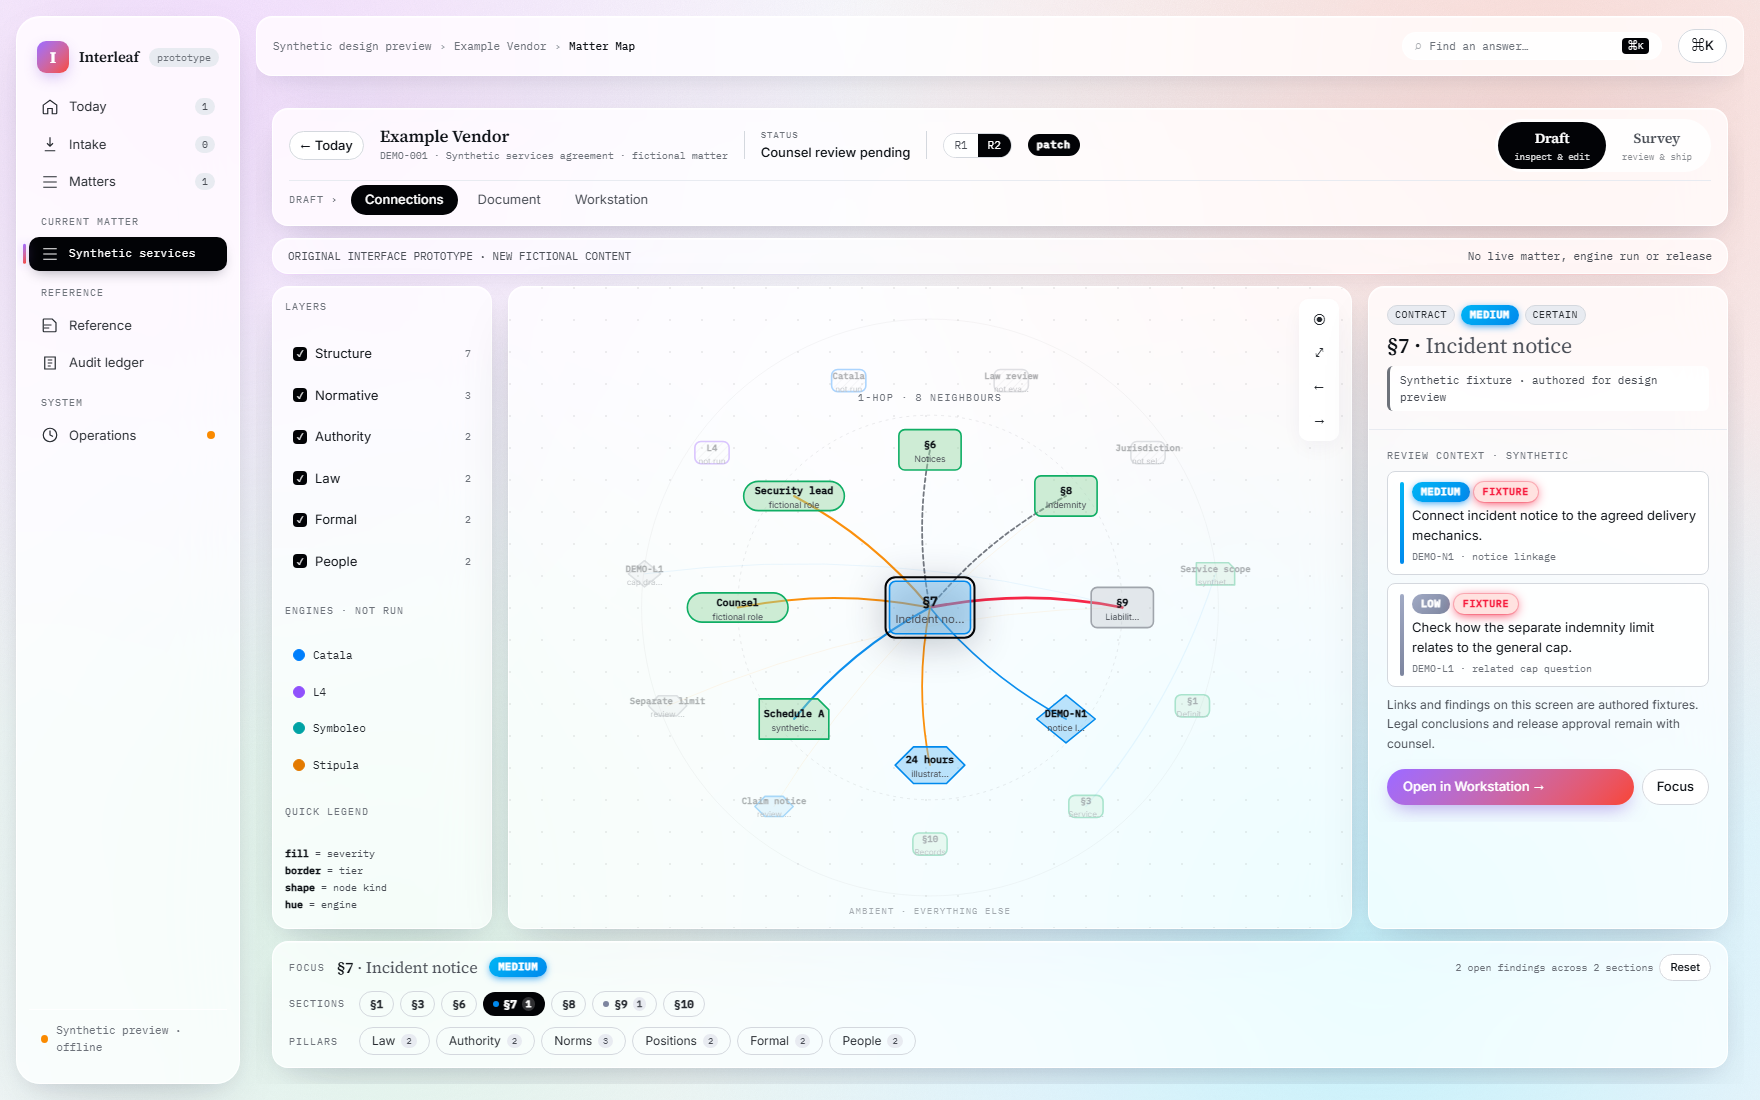This screenshot has height=1100, width=1760.
Task: Select the Schedule A node
Action: [x=794, y=719]
